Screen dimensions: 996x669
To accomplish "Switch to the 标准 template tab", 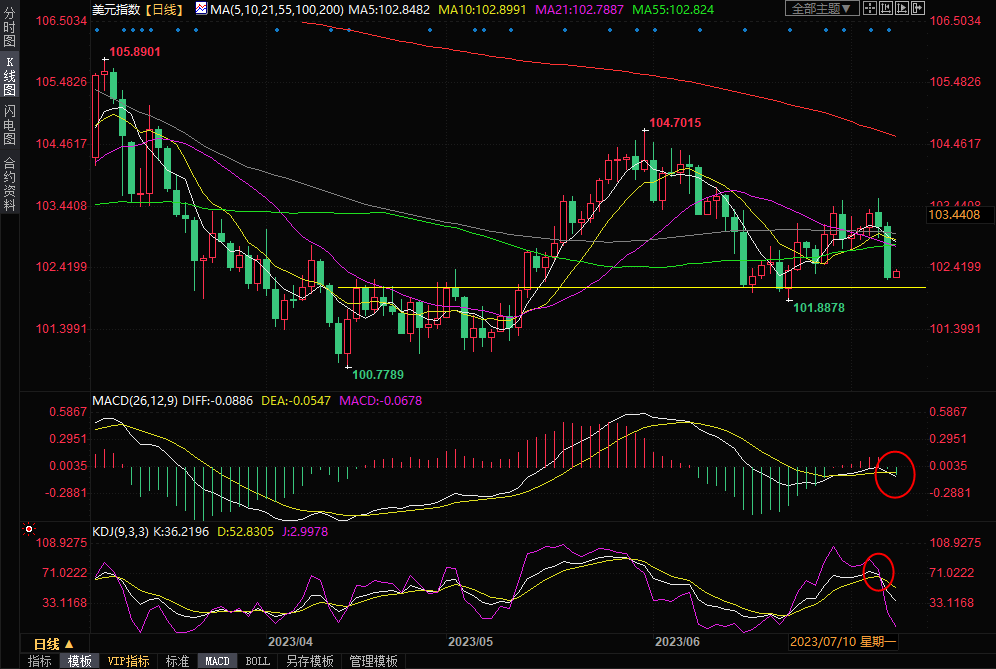I will (x=177, y=661).
